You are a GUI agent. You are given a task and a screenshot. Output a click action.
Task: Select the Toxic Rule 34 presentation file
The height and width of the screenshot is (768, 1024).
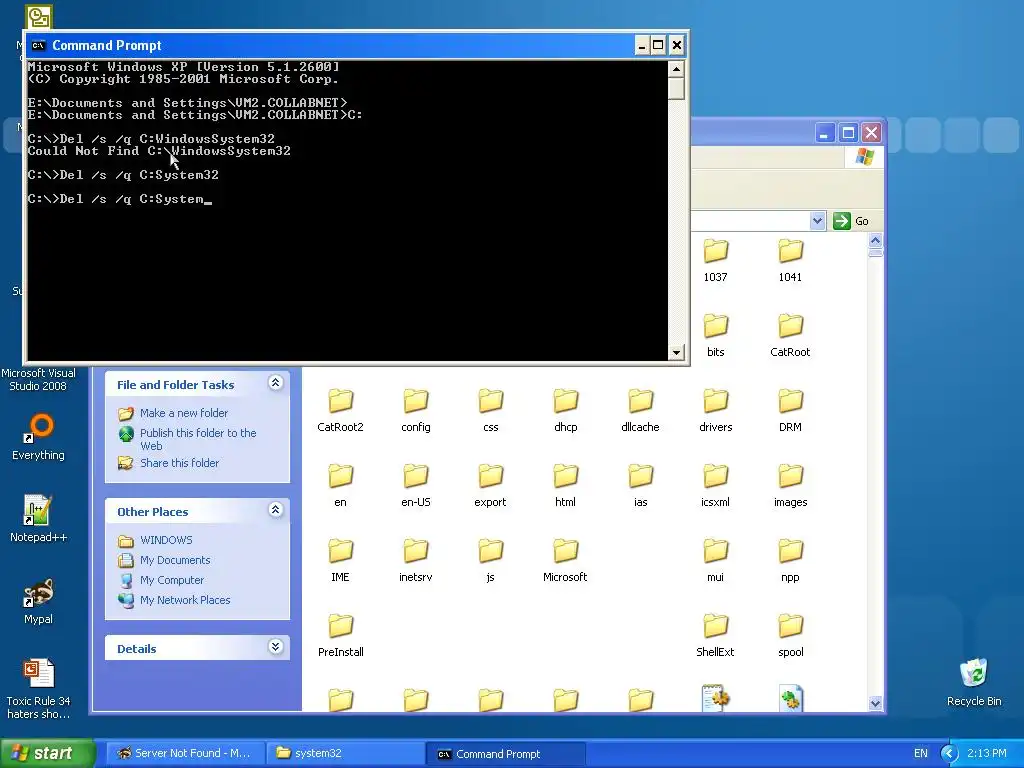click(x=39, y=689)
